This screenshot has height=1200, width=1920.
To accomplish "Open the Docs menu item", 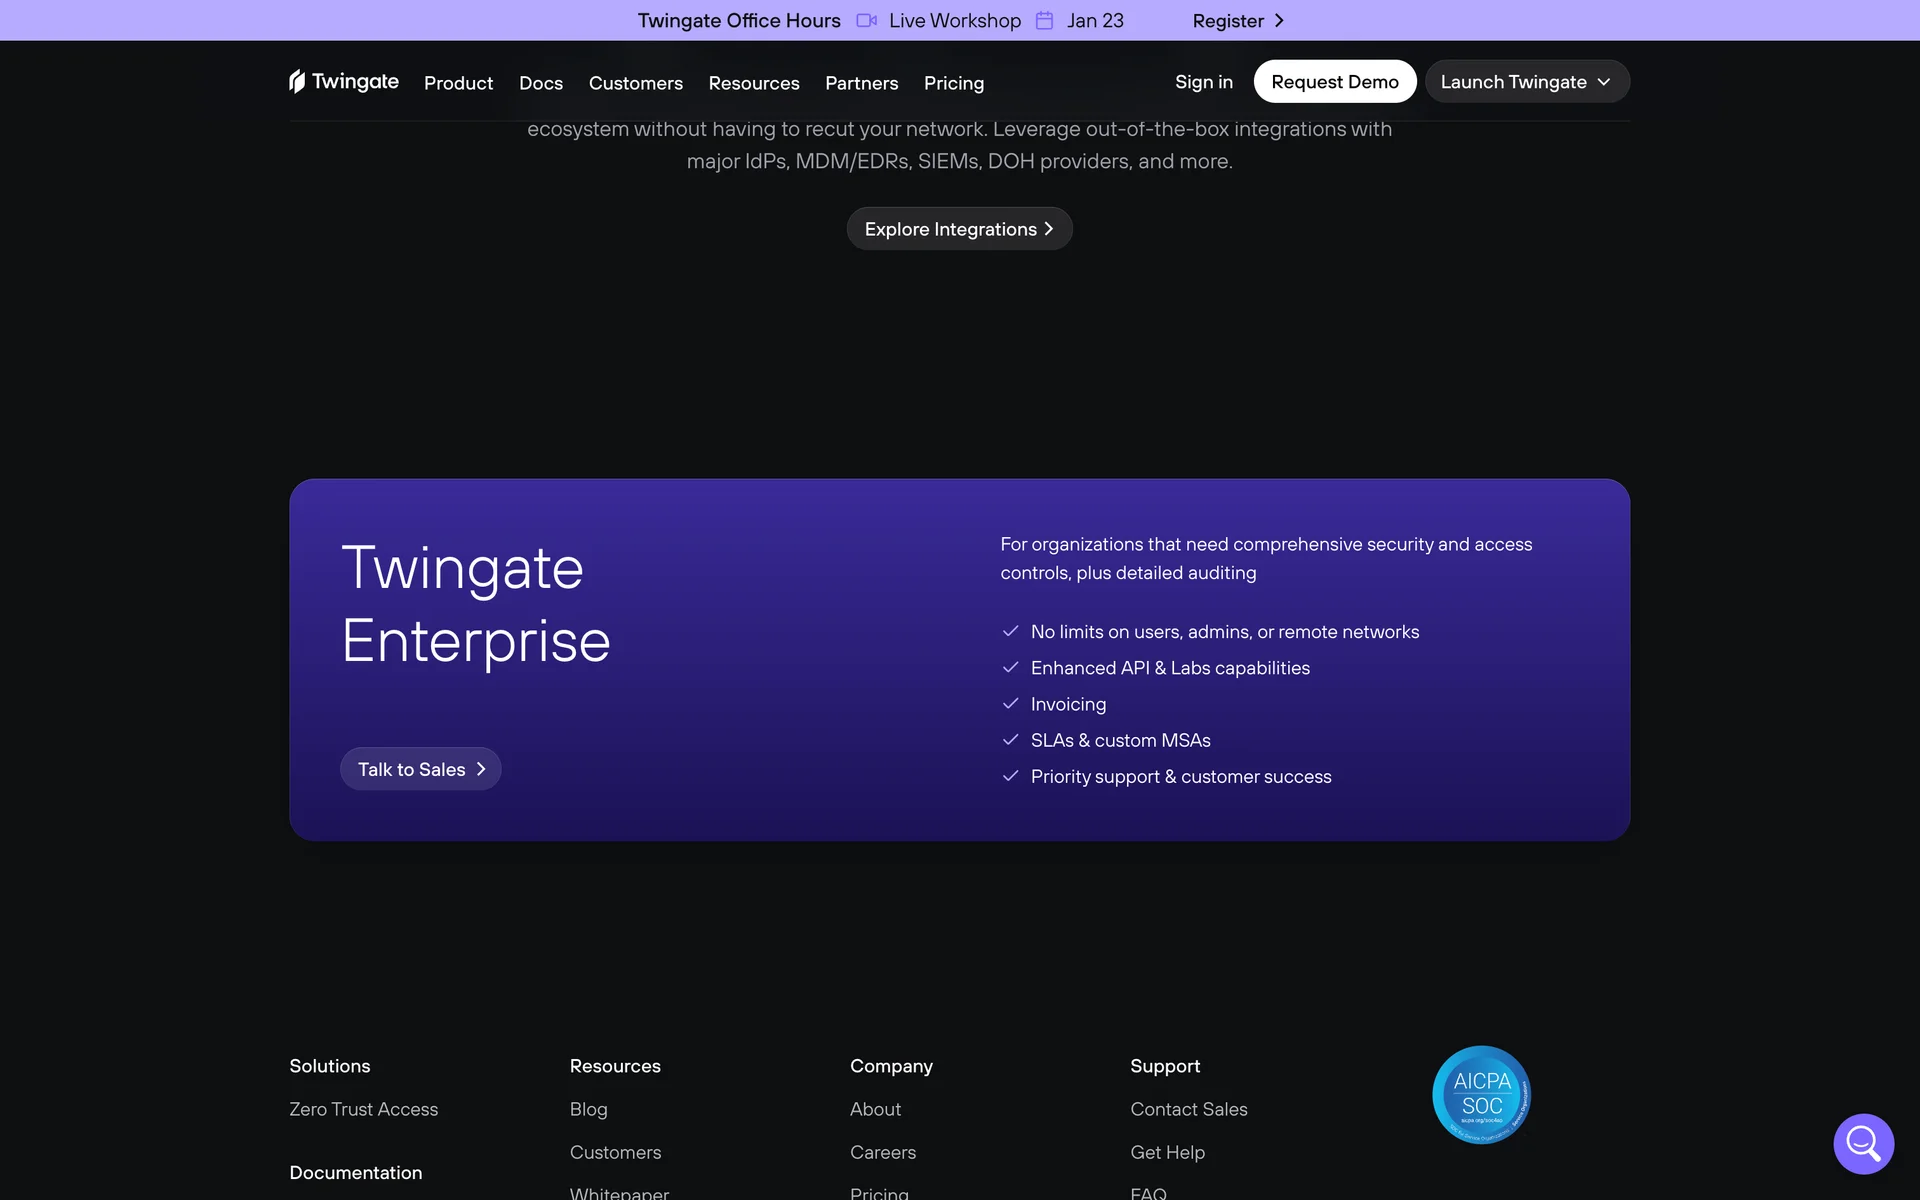I will click(540, 83).
